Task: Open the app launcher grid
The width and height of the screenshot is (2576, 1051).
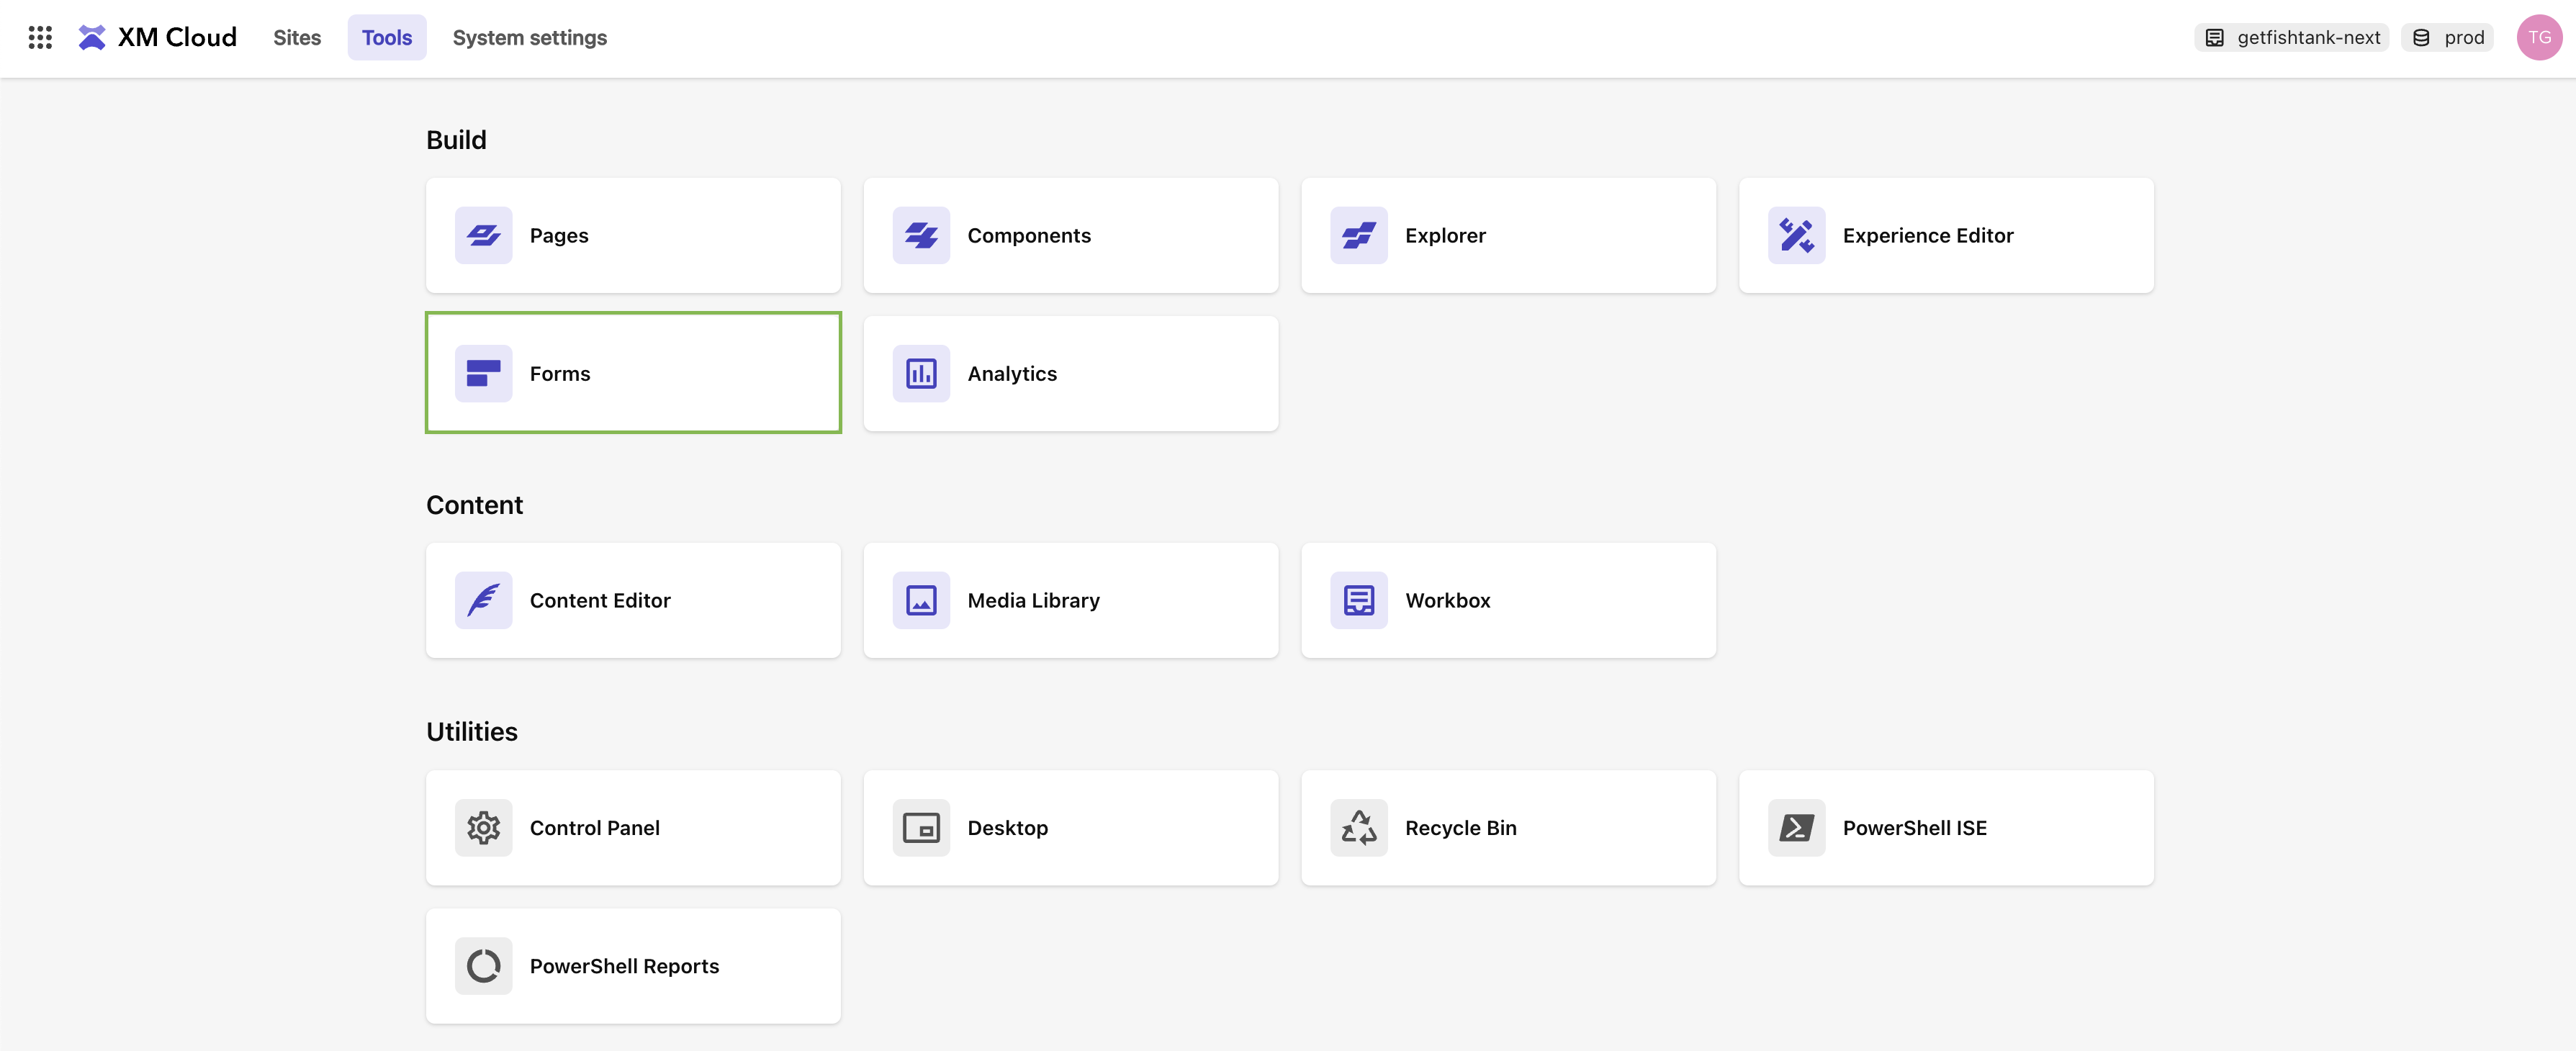Action: pyautogui.click(x=40, y=37)
